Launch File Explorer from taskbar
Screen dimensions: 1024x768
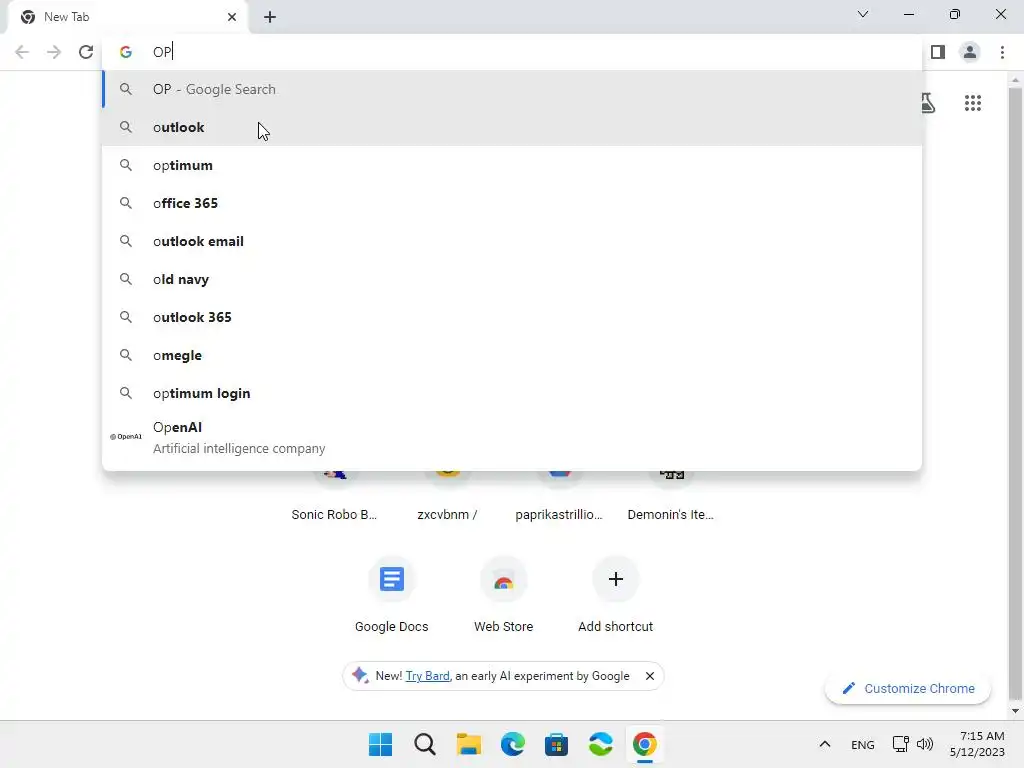468,744
